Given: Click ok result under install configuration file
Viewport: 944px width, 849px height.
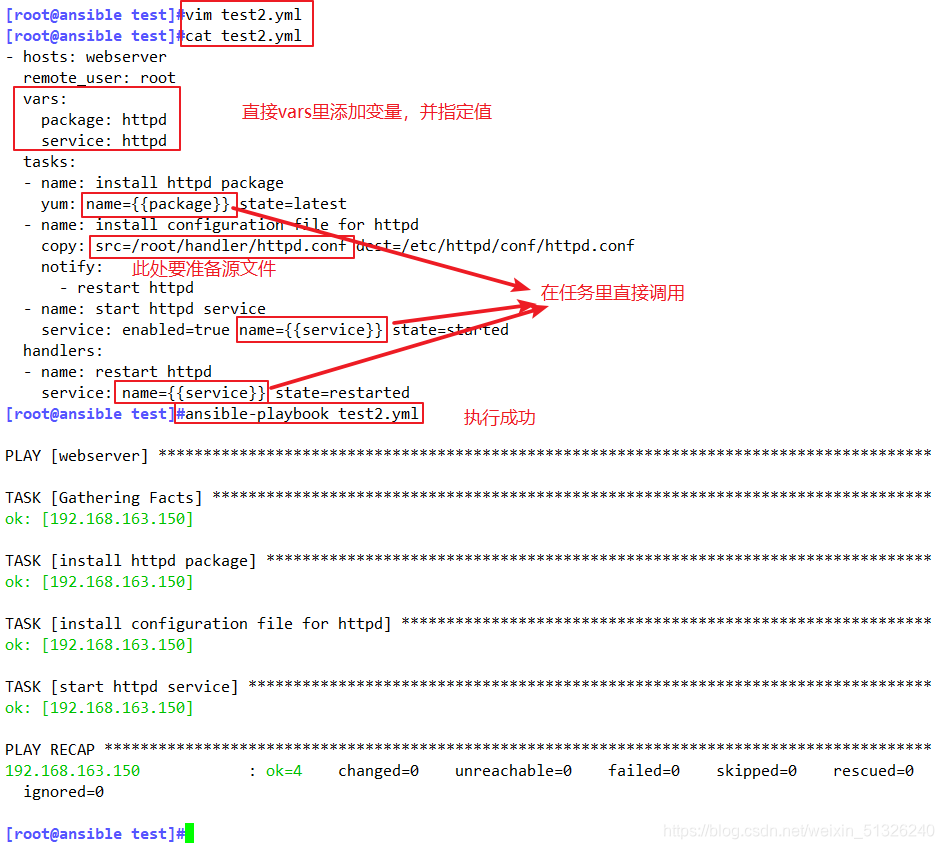Looking at the screenshot, I should pos(99,645).
